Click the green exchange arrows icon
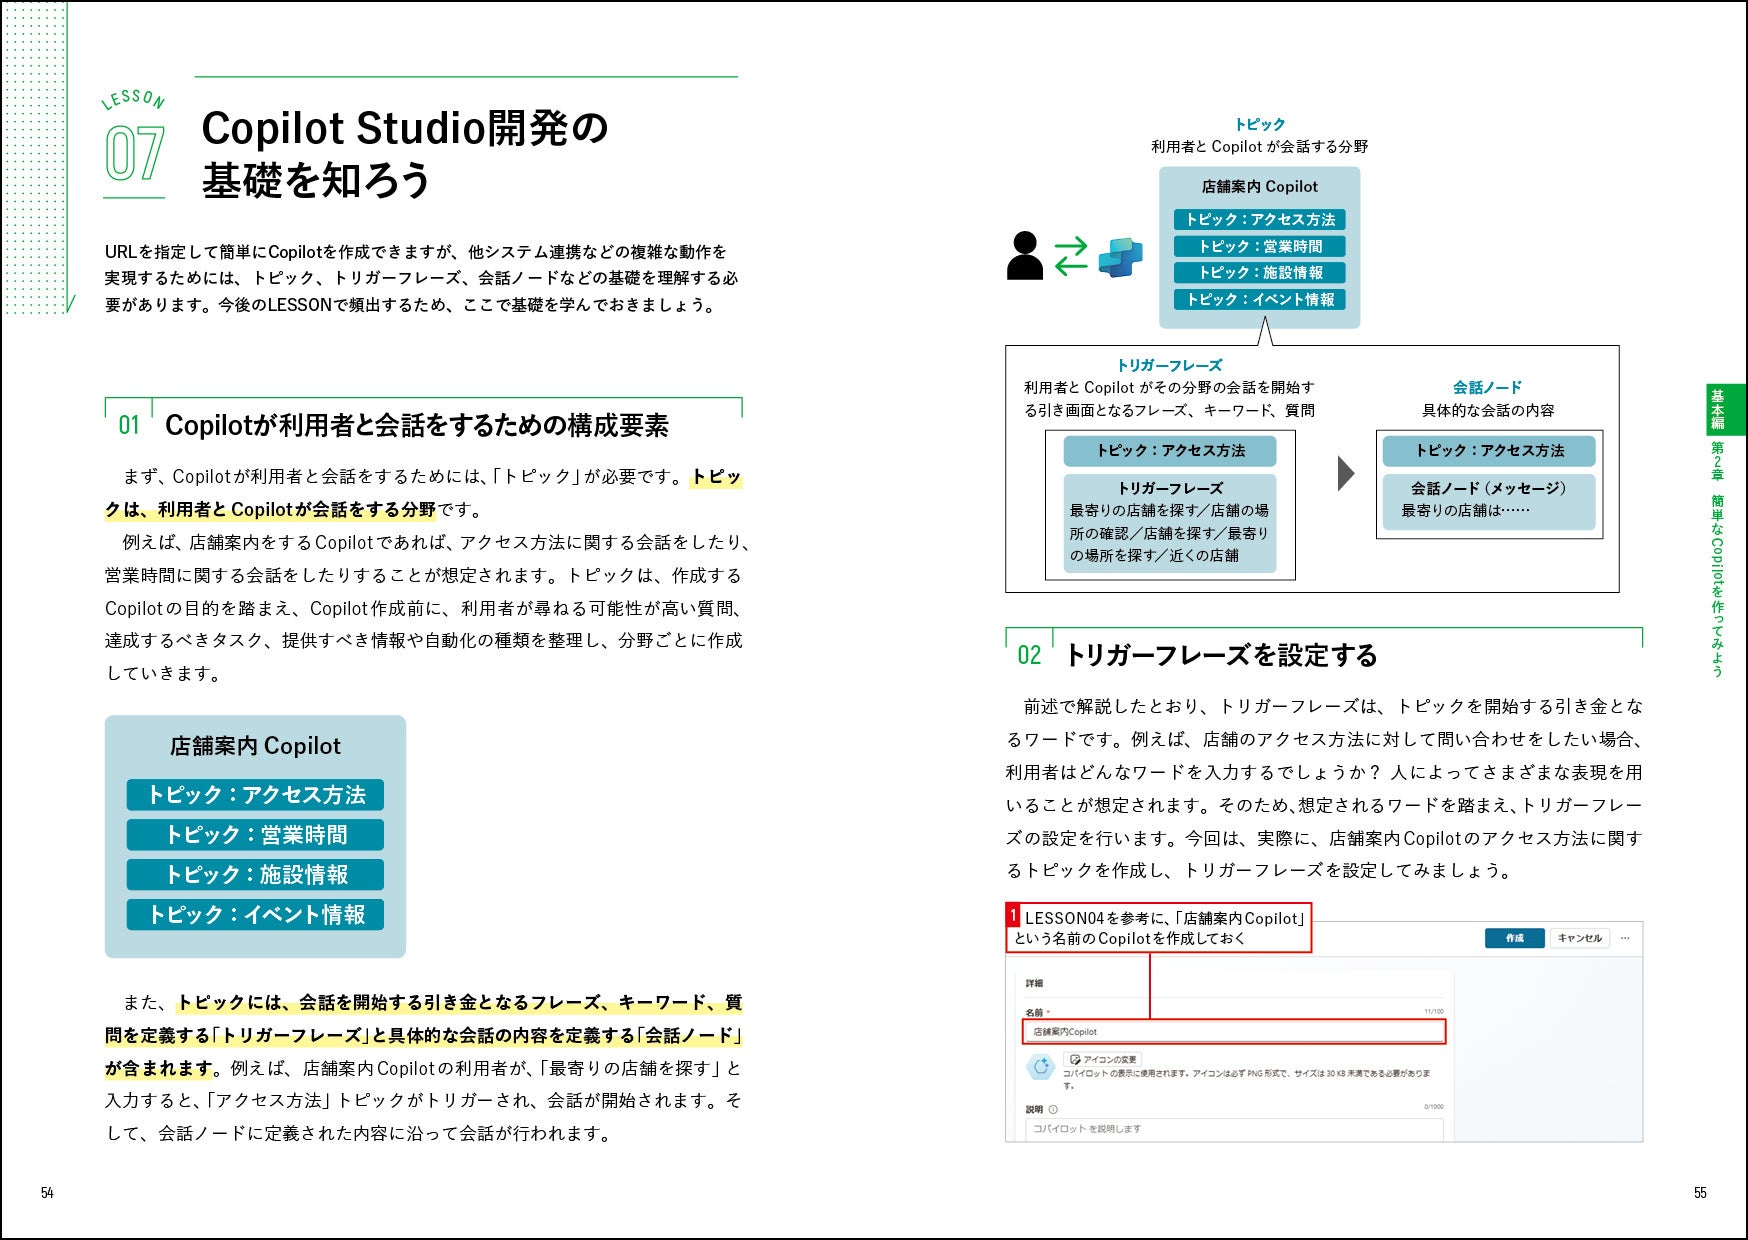The image size is (1748, 1240). pos(1071,257)
